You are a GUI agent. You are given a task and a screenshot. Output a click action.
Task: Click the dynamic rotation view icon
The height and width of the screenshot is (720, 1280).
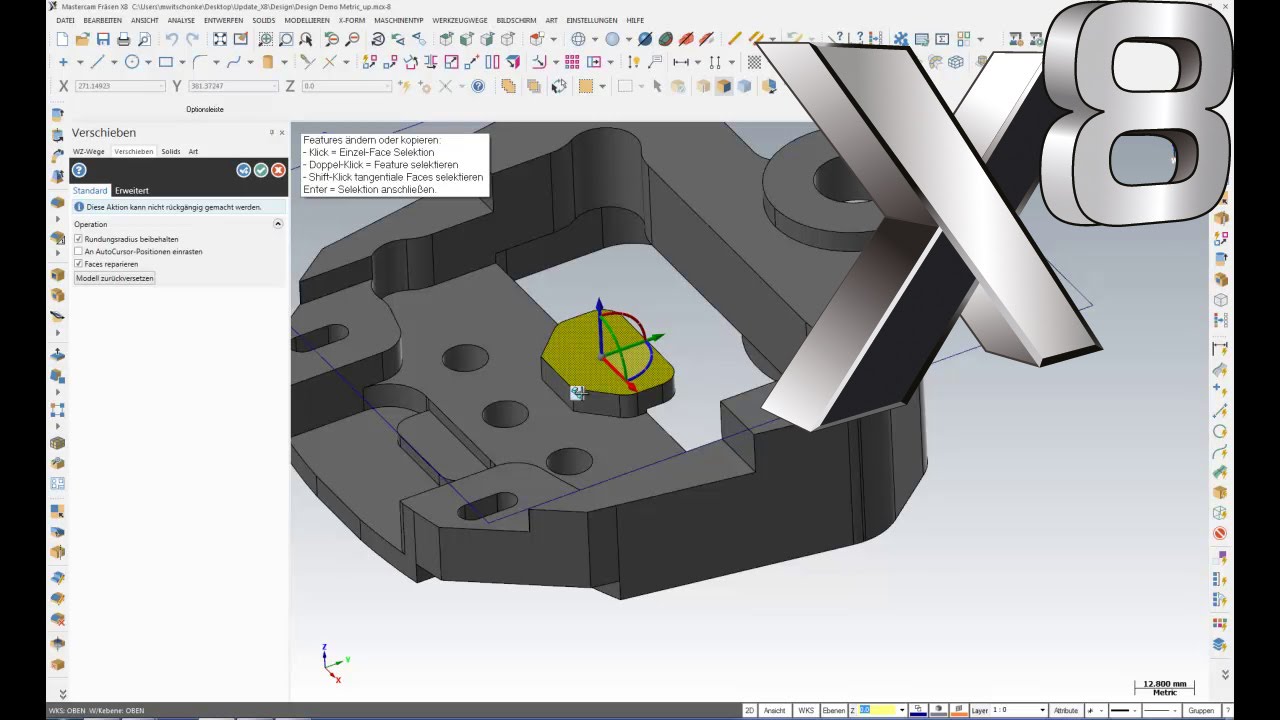click(378, 39)
